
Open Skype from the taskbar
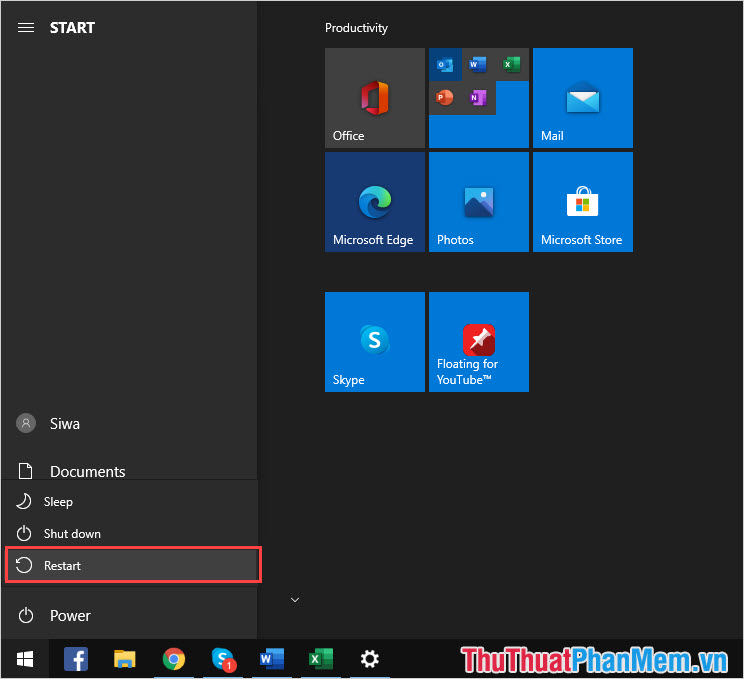pos(223,659)
